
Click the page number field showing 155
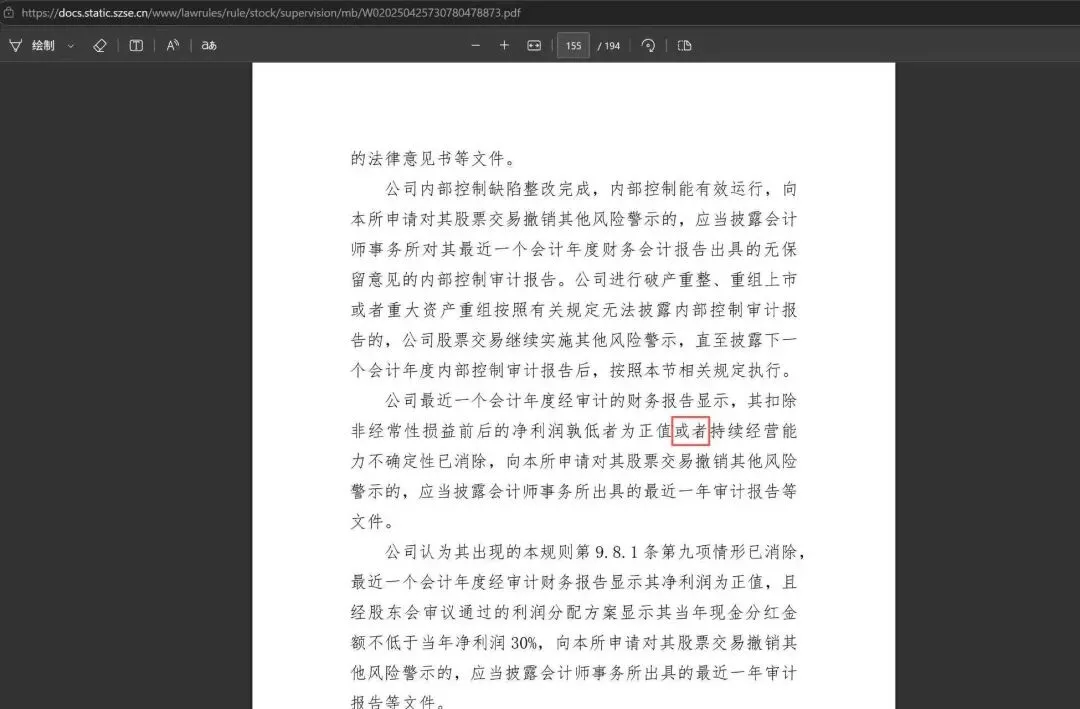pos(573,45)
